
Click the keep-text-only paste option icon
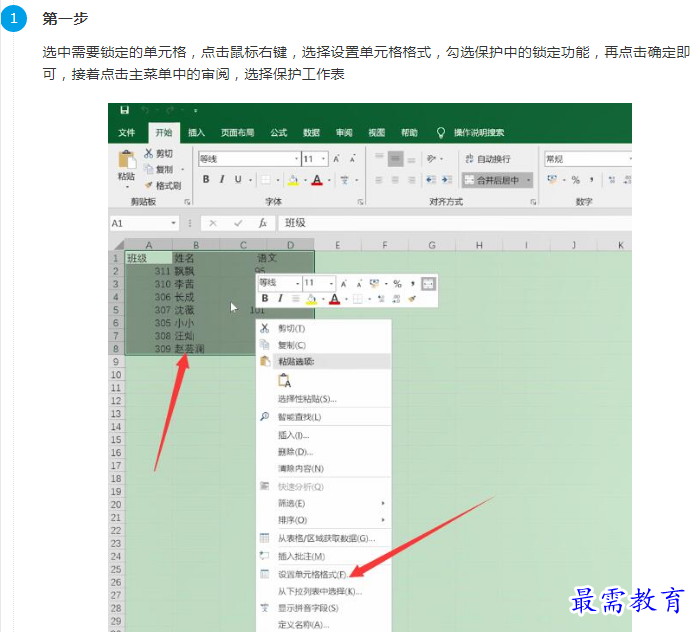pyautogui.click(x=285, y=381)
